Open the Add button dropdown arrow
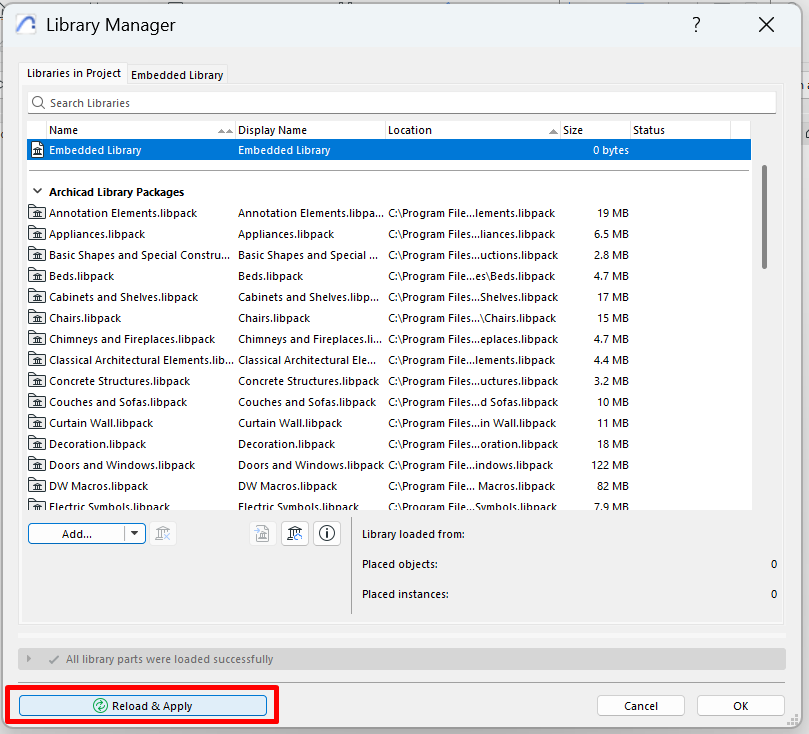The image size is (809, 734). (x=133, y=533)
